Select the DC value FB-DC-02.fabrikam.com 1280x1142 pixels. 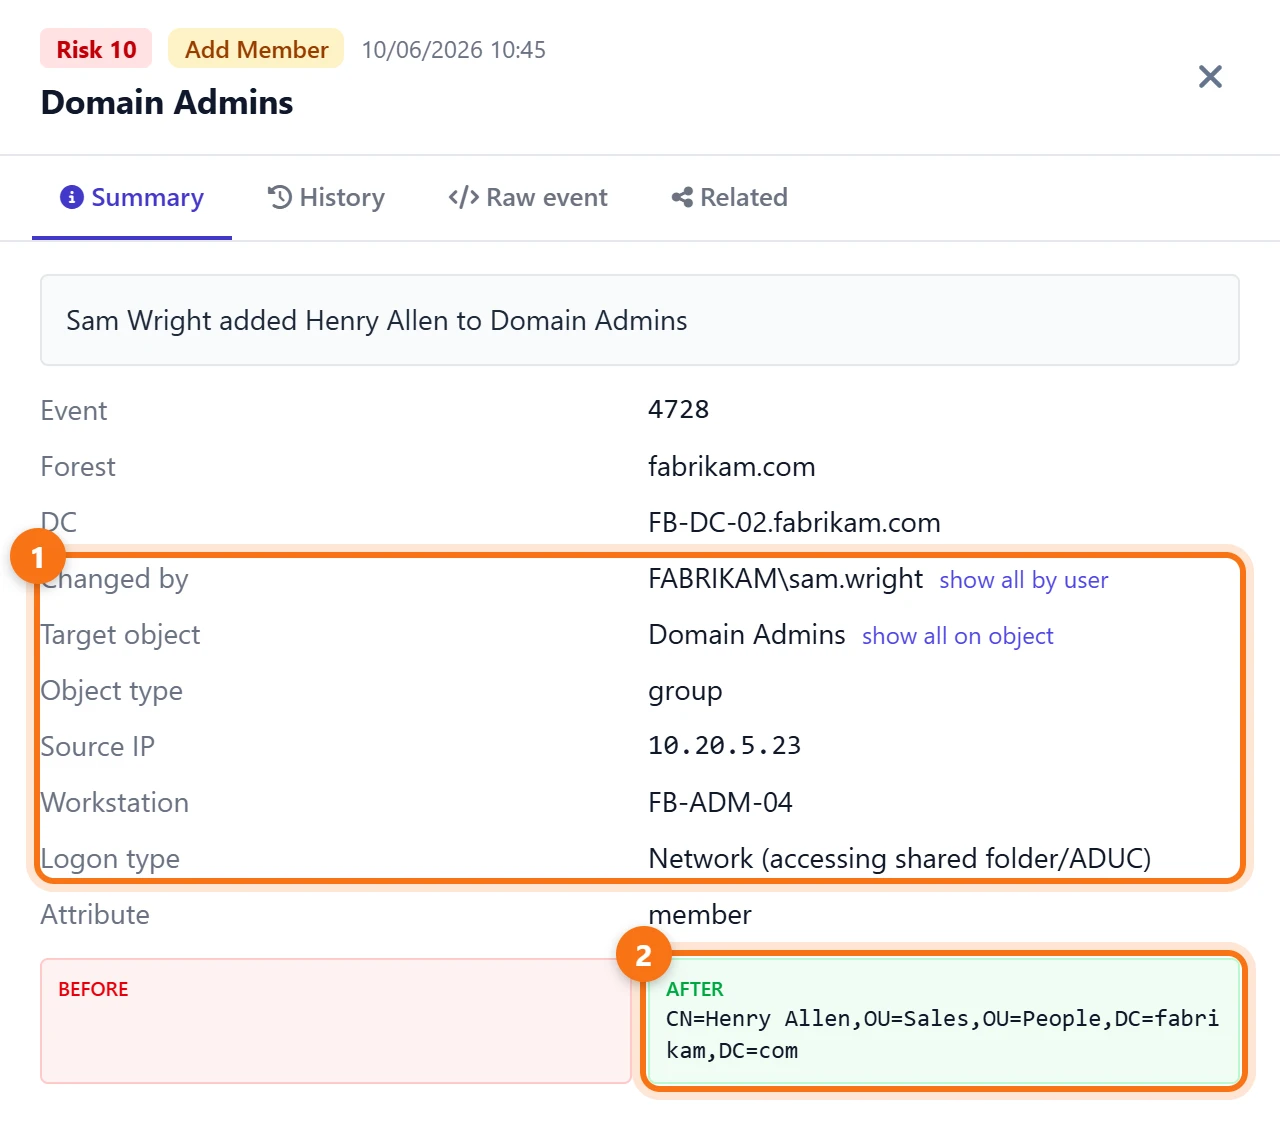(794, 522)
